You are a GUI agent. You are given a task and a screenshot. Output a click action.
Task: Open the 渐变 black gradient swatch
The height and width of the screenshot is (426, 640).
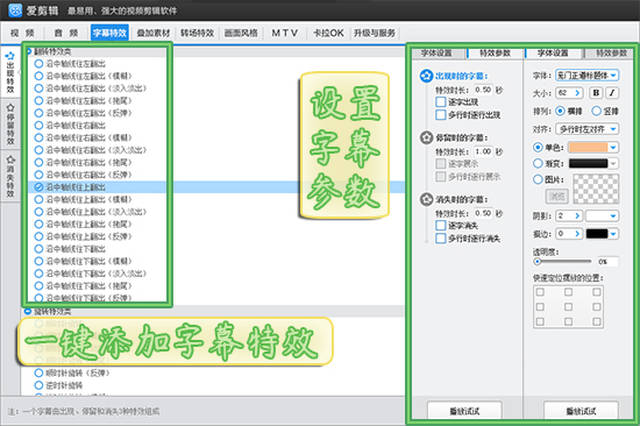click(x=593, y=163)
